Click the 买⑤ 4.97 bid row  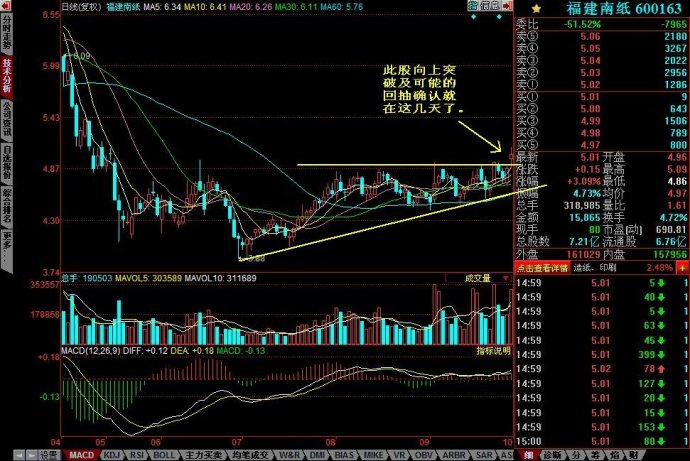click(602, 145)
